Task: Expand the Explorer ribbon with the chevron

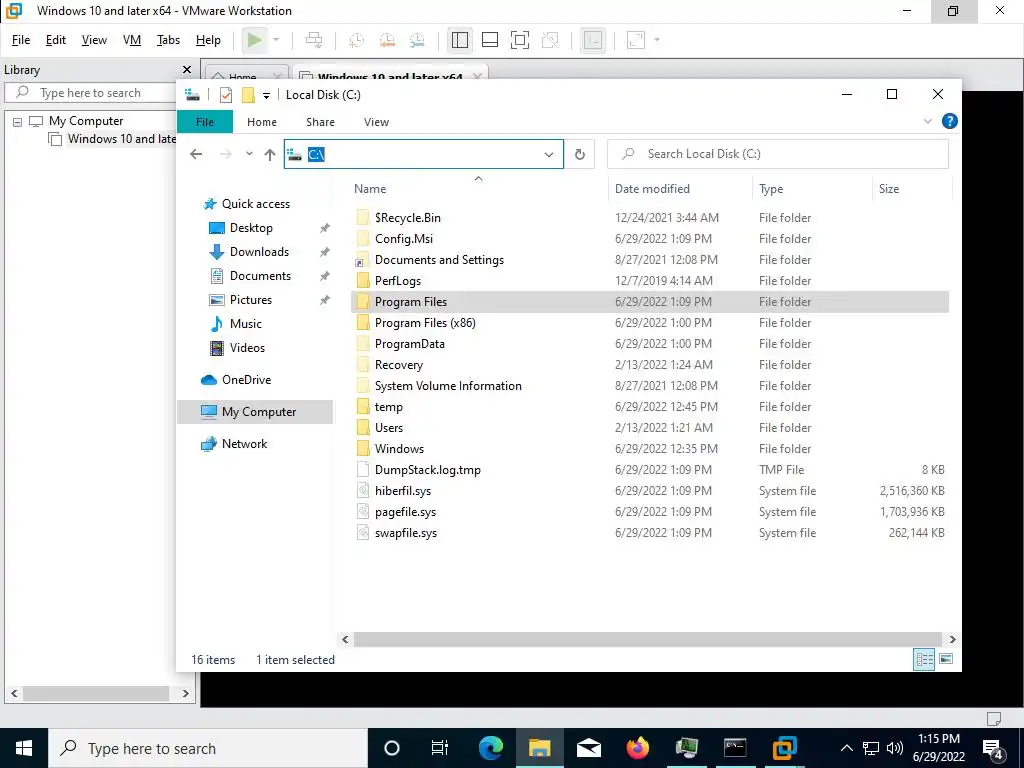Action: point(927,121)
